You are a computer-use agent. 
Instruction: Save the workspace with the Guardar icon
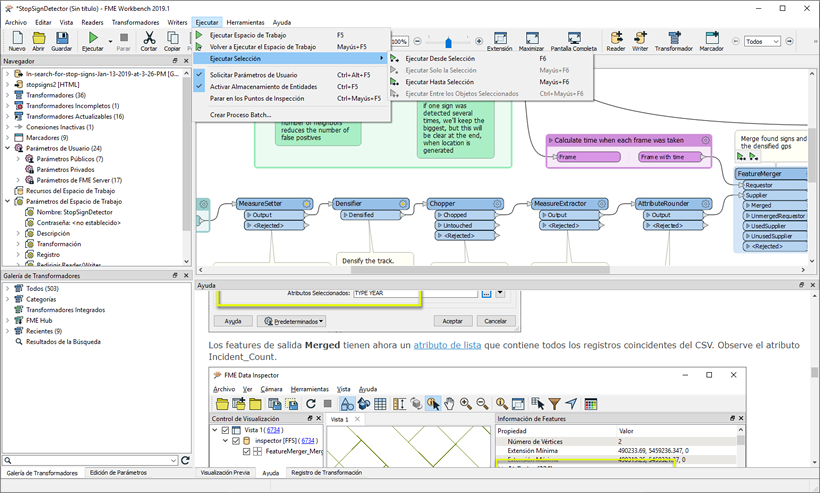point(62,38)
